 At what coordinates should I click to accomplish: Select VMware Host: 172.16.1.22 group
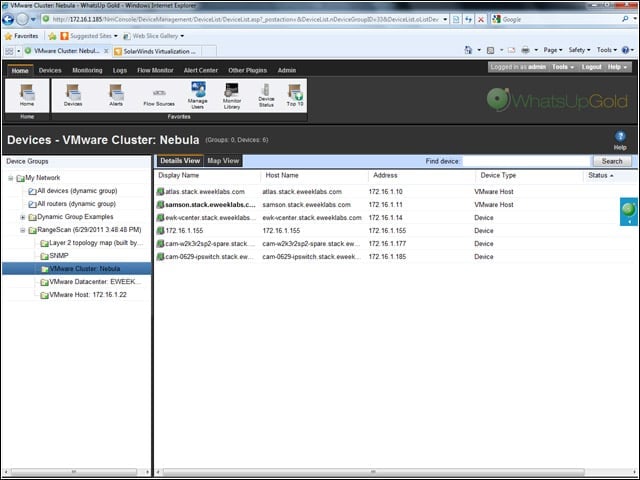click(x=88, y=295)
